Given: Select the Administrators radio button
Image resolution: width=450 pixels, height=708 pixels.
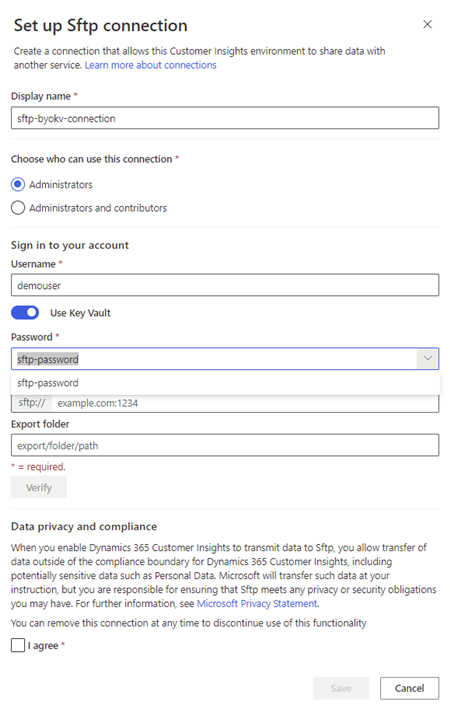Looking at the screenshot, I should click(x=18, y=184).
